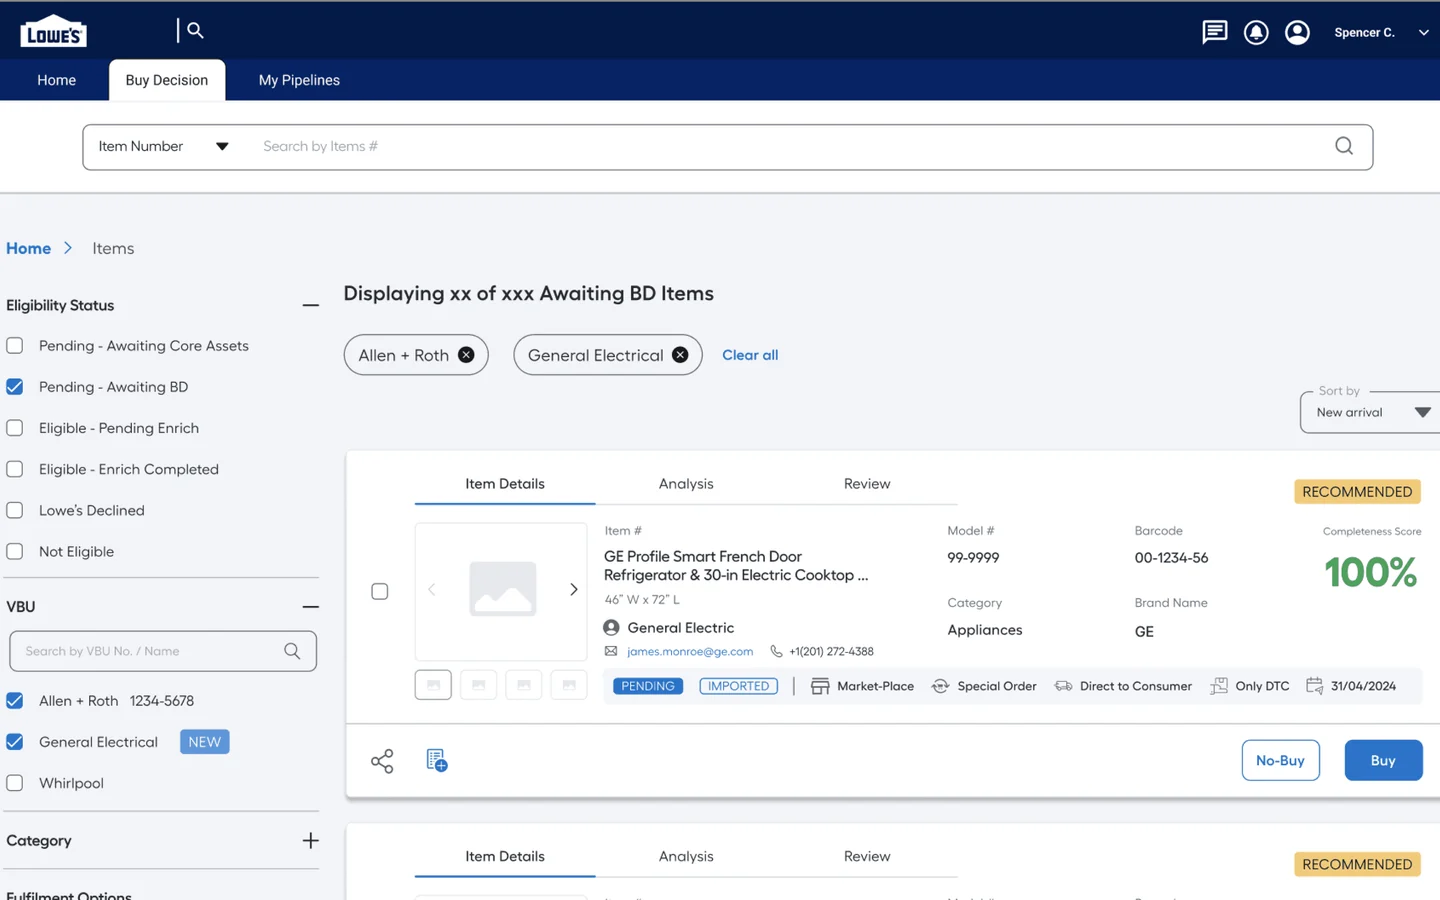Show previous product image with left arrow
The height and width of the screenshot is (900, 1440).
432,590
